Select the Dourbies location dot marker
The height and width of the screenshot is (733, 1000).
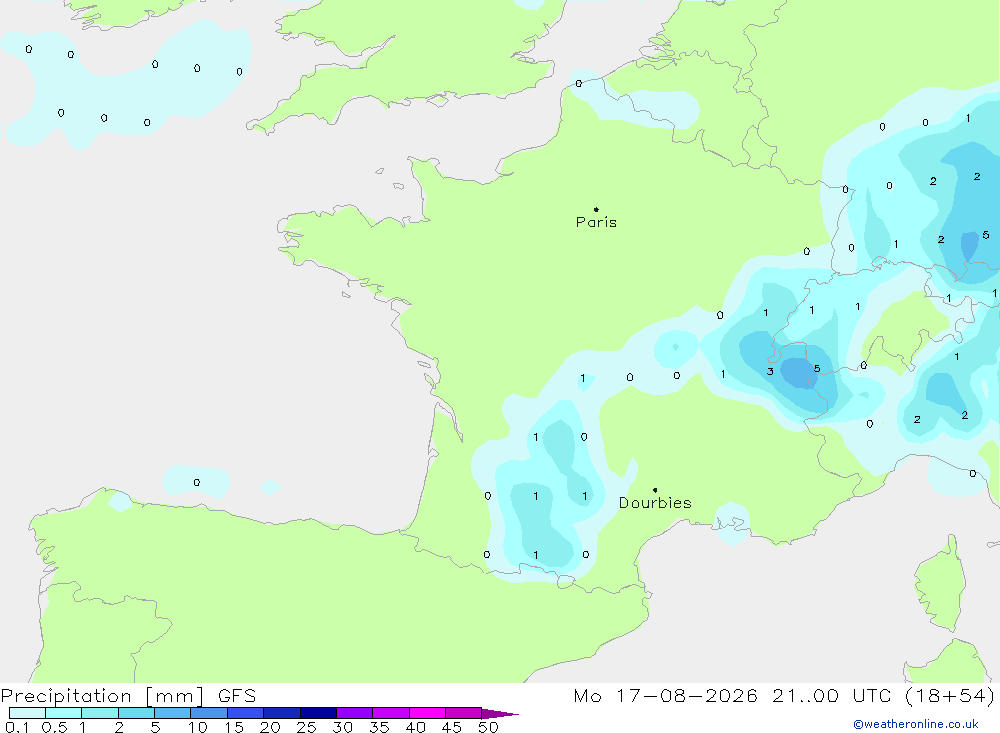(x=655, y=490)
